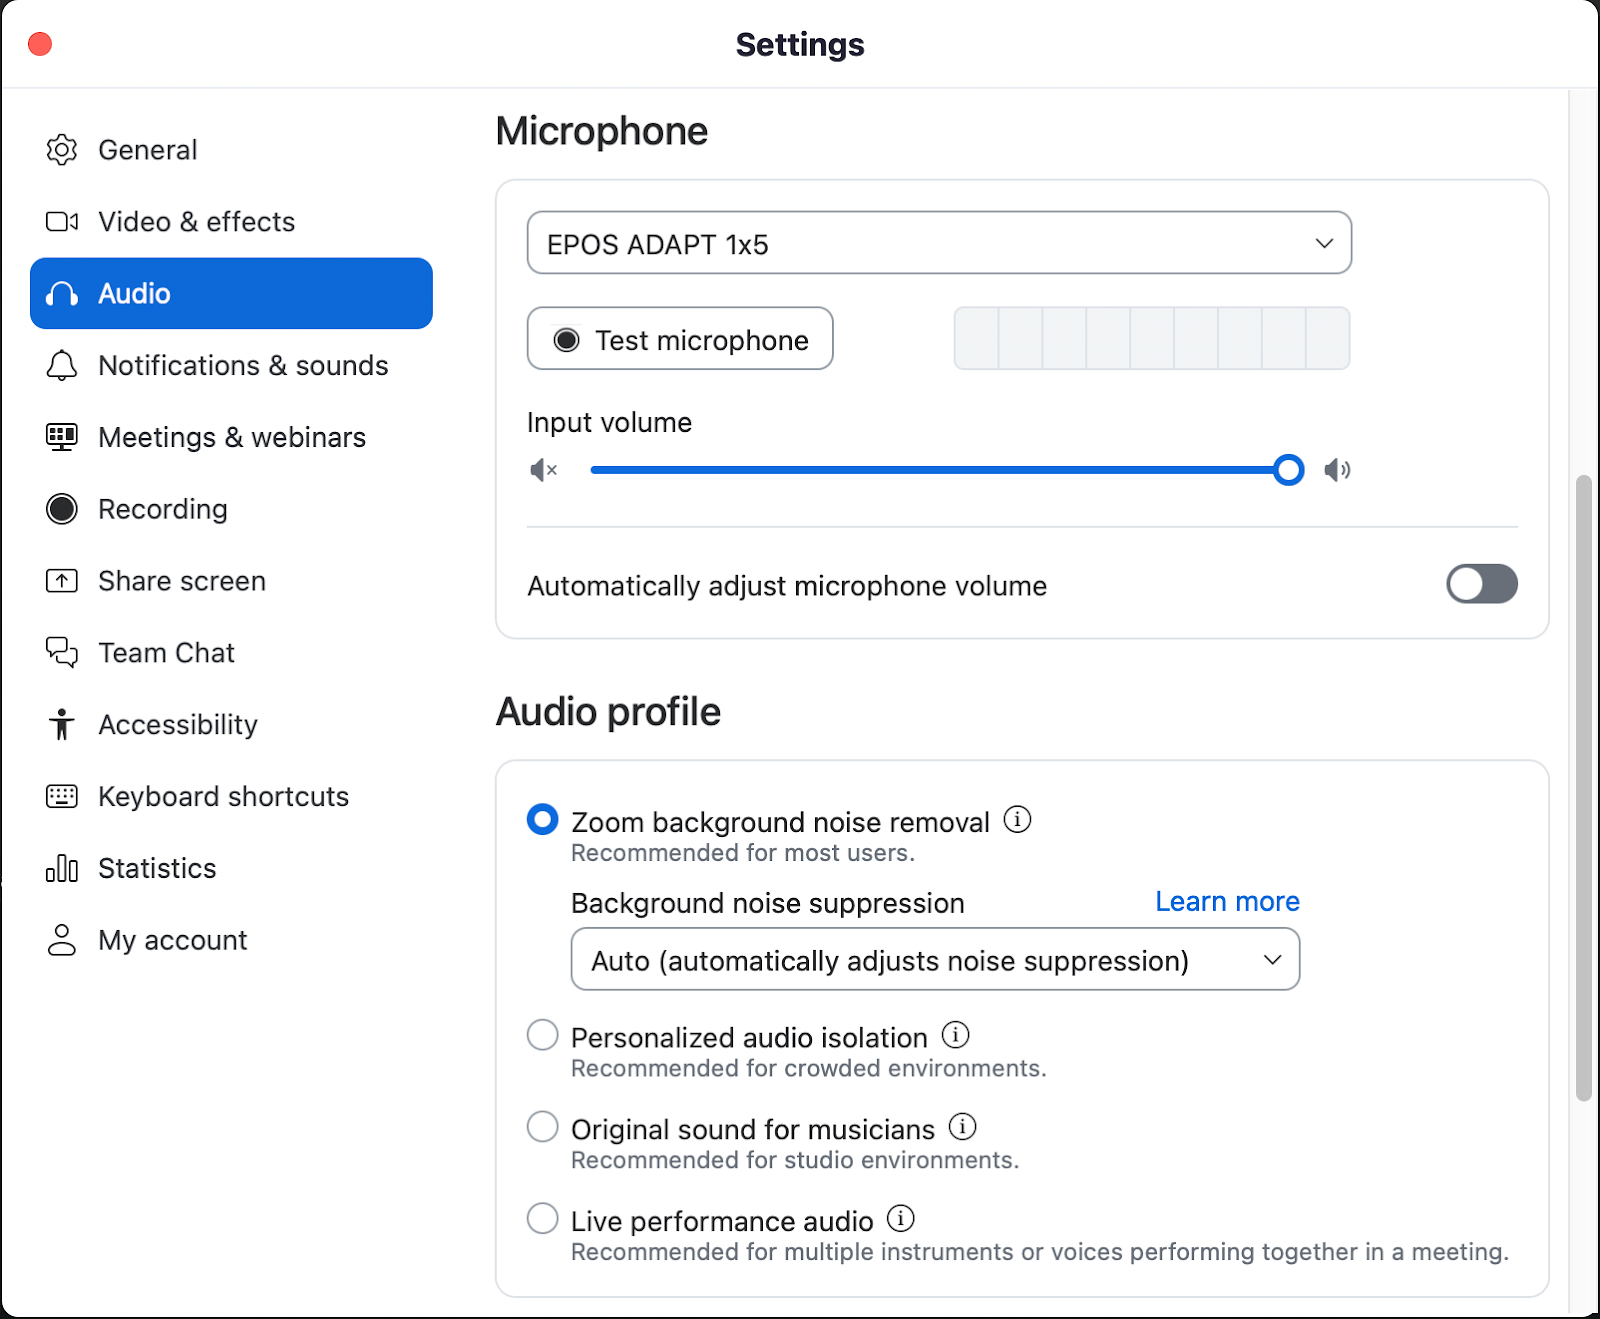Click the Team Chat sidebar icon
The width and height of the screenshot is (1600, 1319).
[62, 652]
